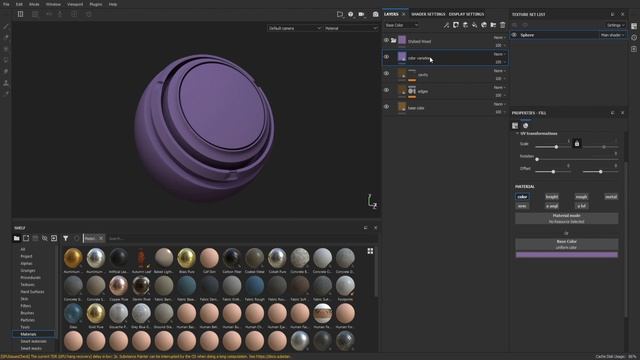This screenshot has height=360, width=640.
Task: Open blend mode dropdown of color variation layer
Action: click(x=500, y=54)
